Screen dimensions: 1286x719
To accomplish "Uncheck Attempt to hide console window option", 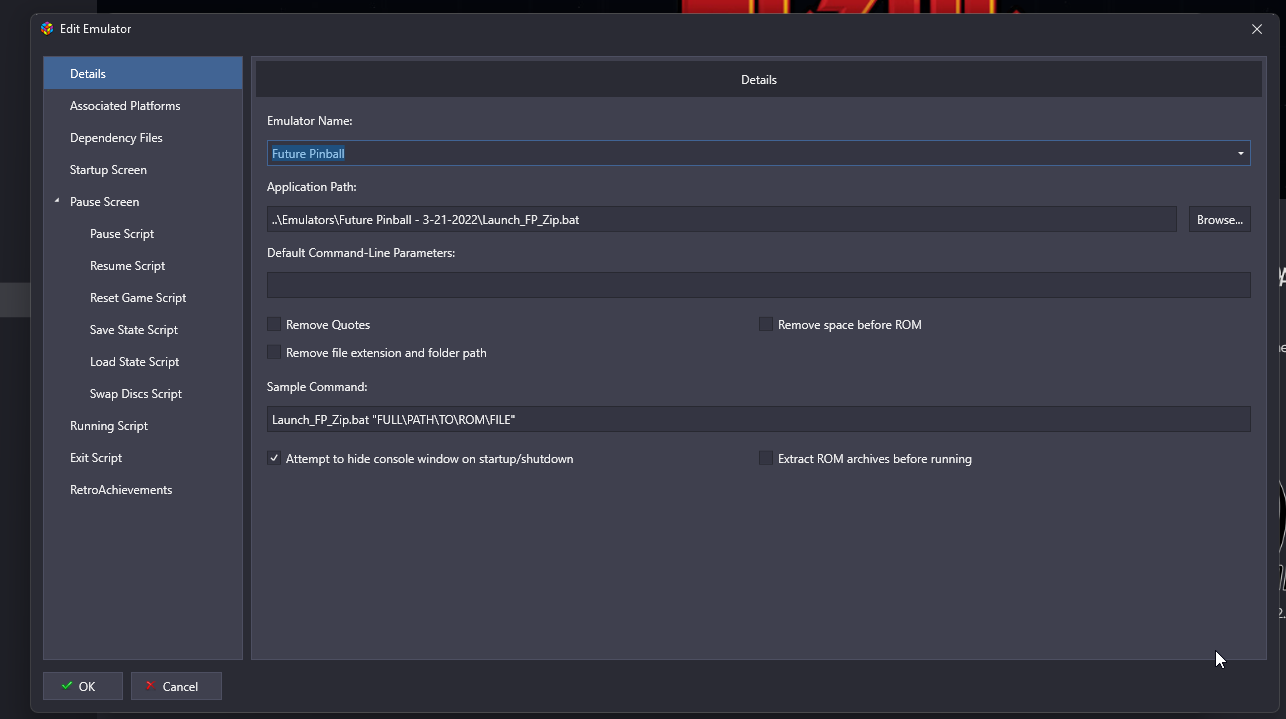I will (274, 459).
